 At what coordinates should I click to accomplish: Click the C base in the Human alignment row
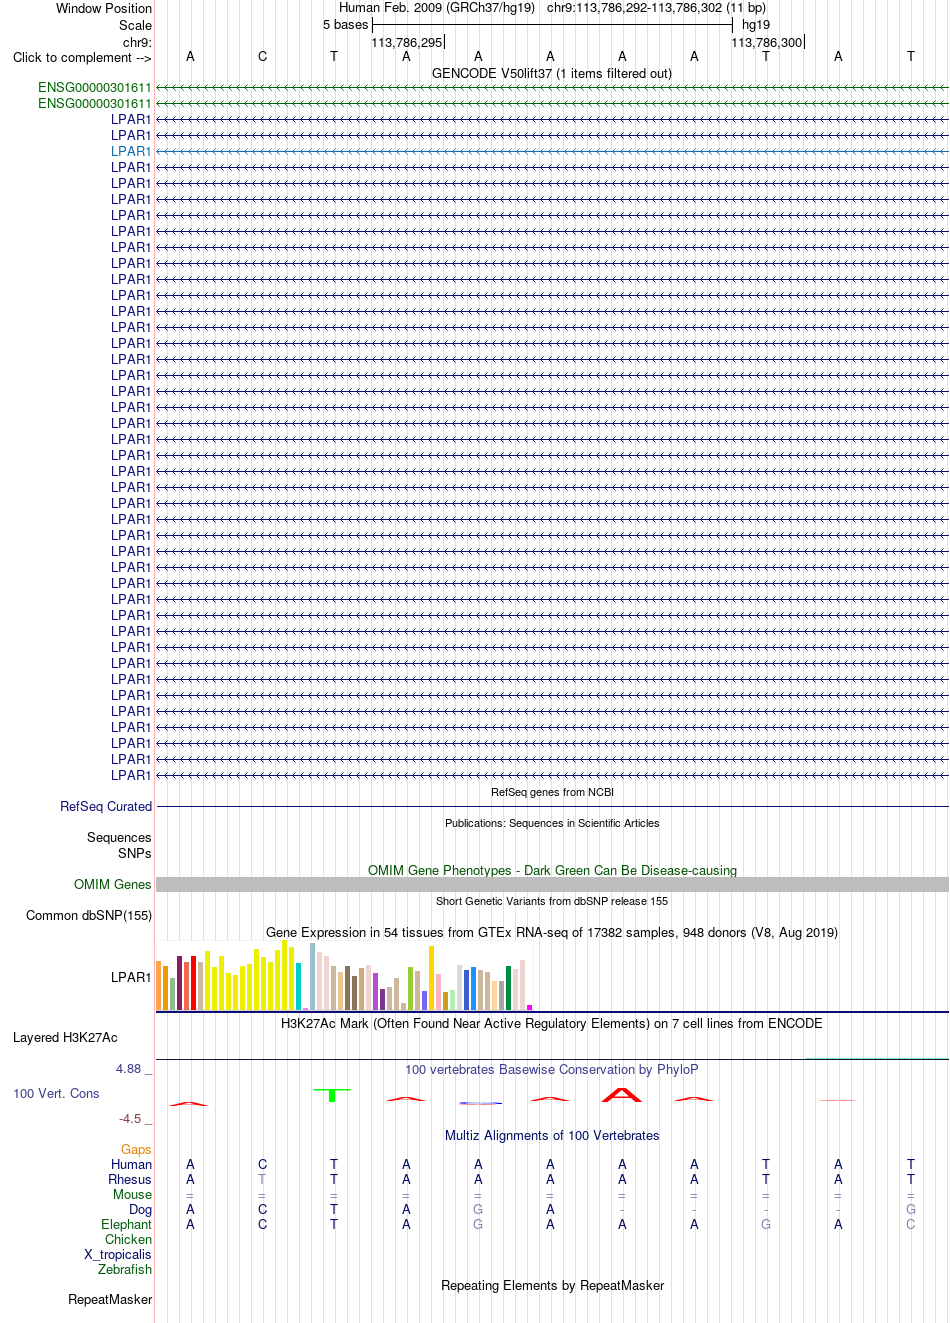click(262, 1164)
